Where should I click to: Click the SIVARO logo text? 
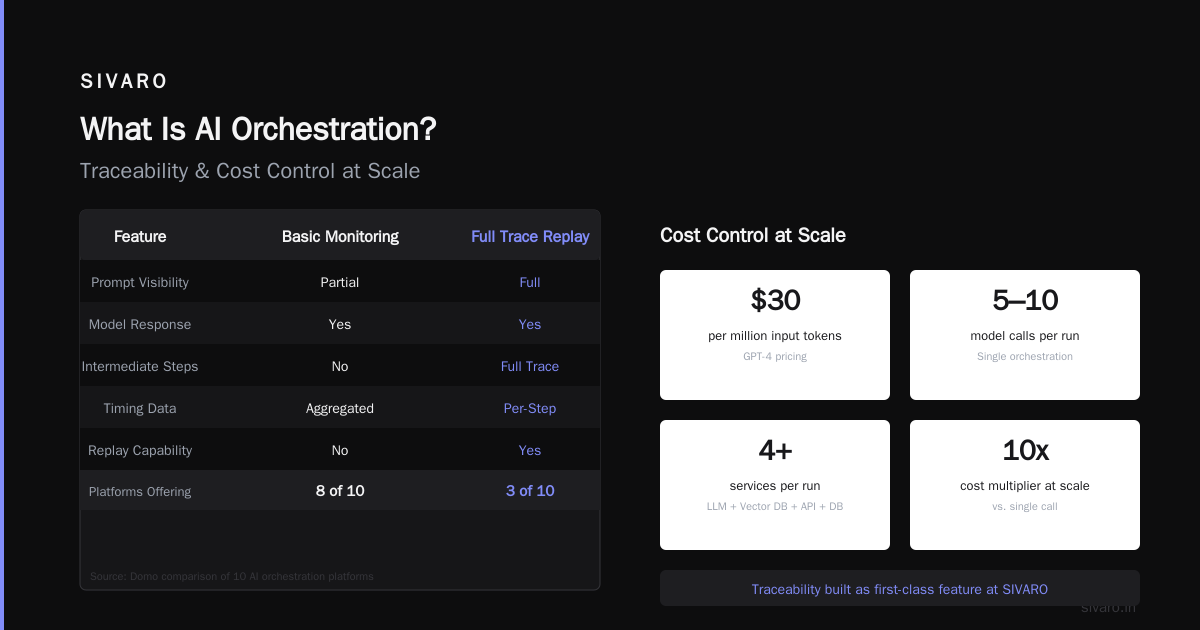pos(124,82)
